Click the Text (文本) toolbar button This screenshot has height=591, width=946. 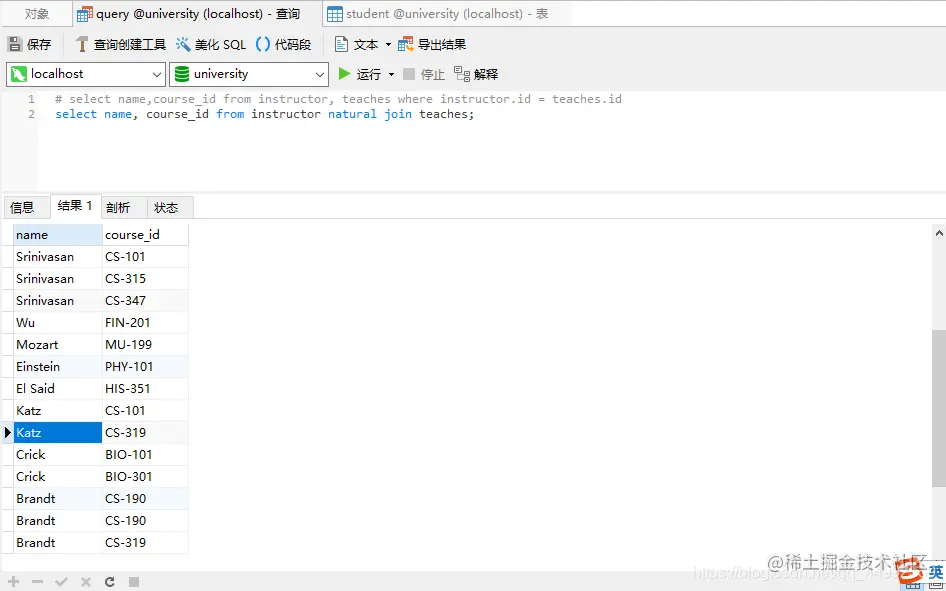pos(357,44)
